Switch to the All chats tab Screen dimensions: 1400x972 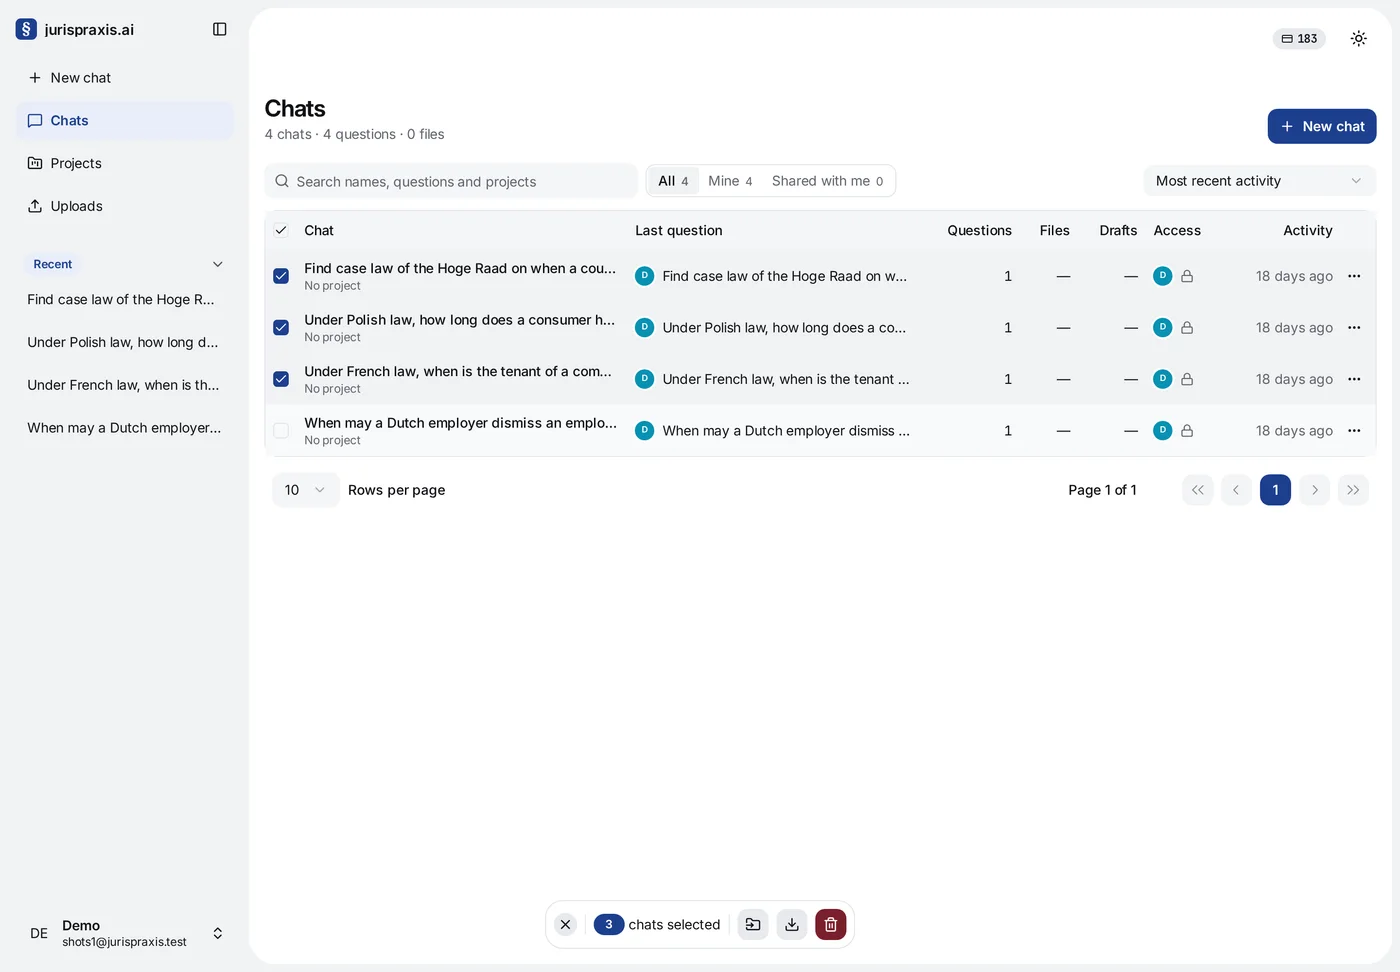673,181
